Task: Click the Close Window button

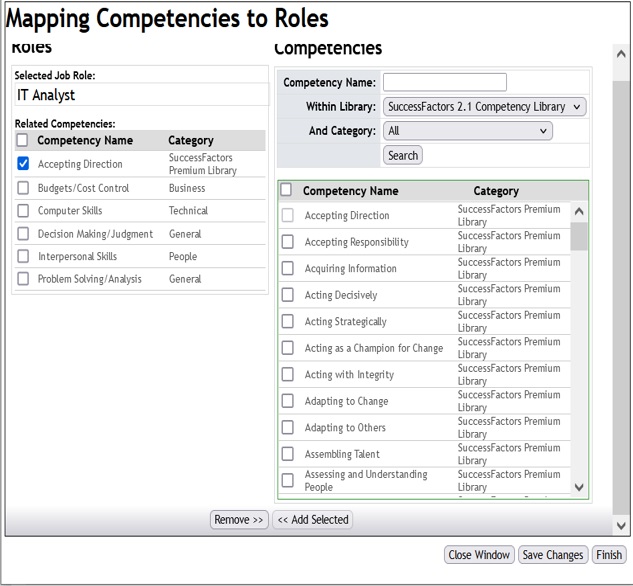Action: pos(479,555)
